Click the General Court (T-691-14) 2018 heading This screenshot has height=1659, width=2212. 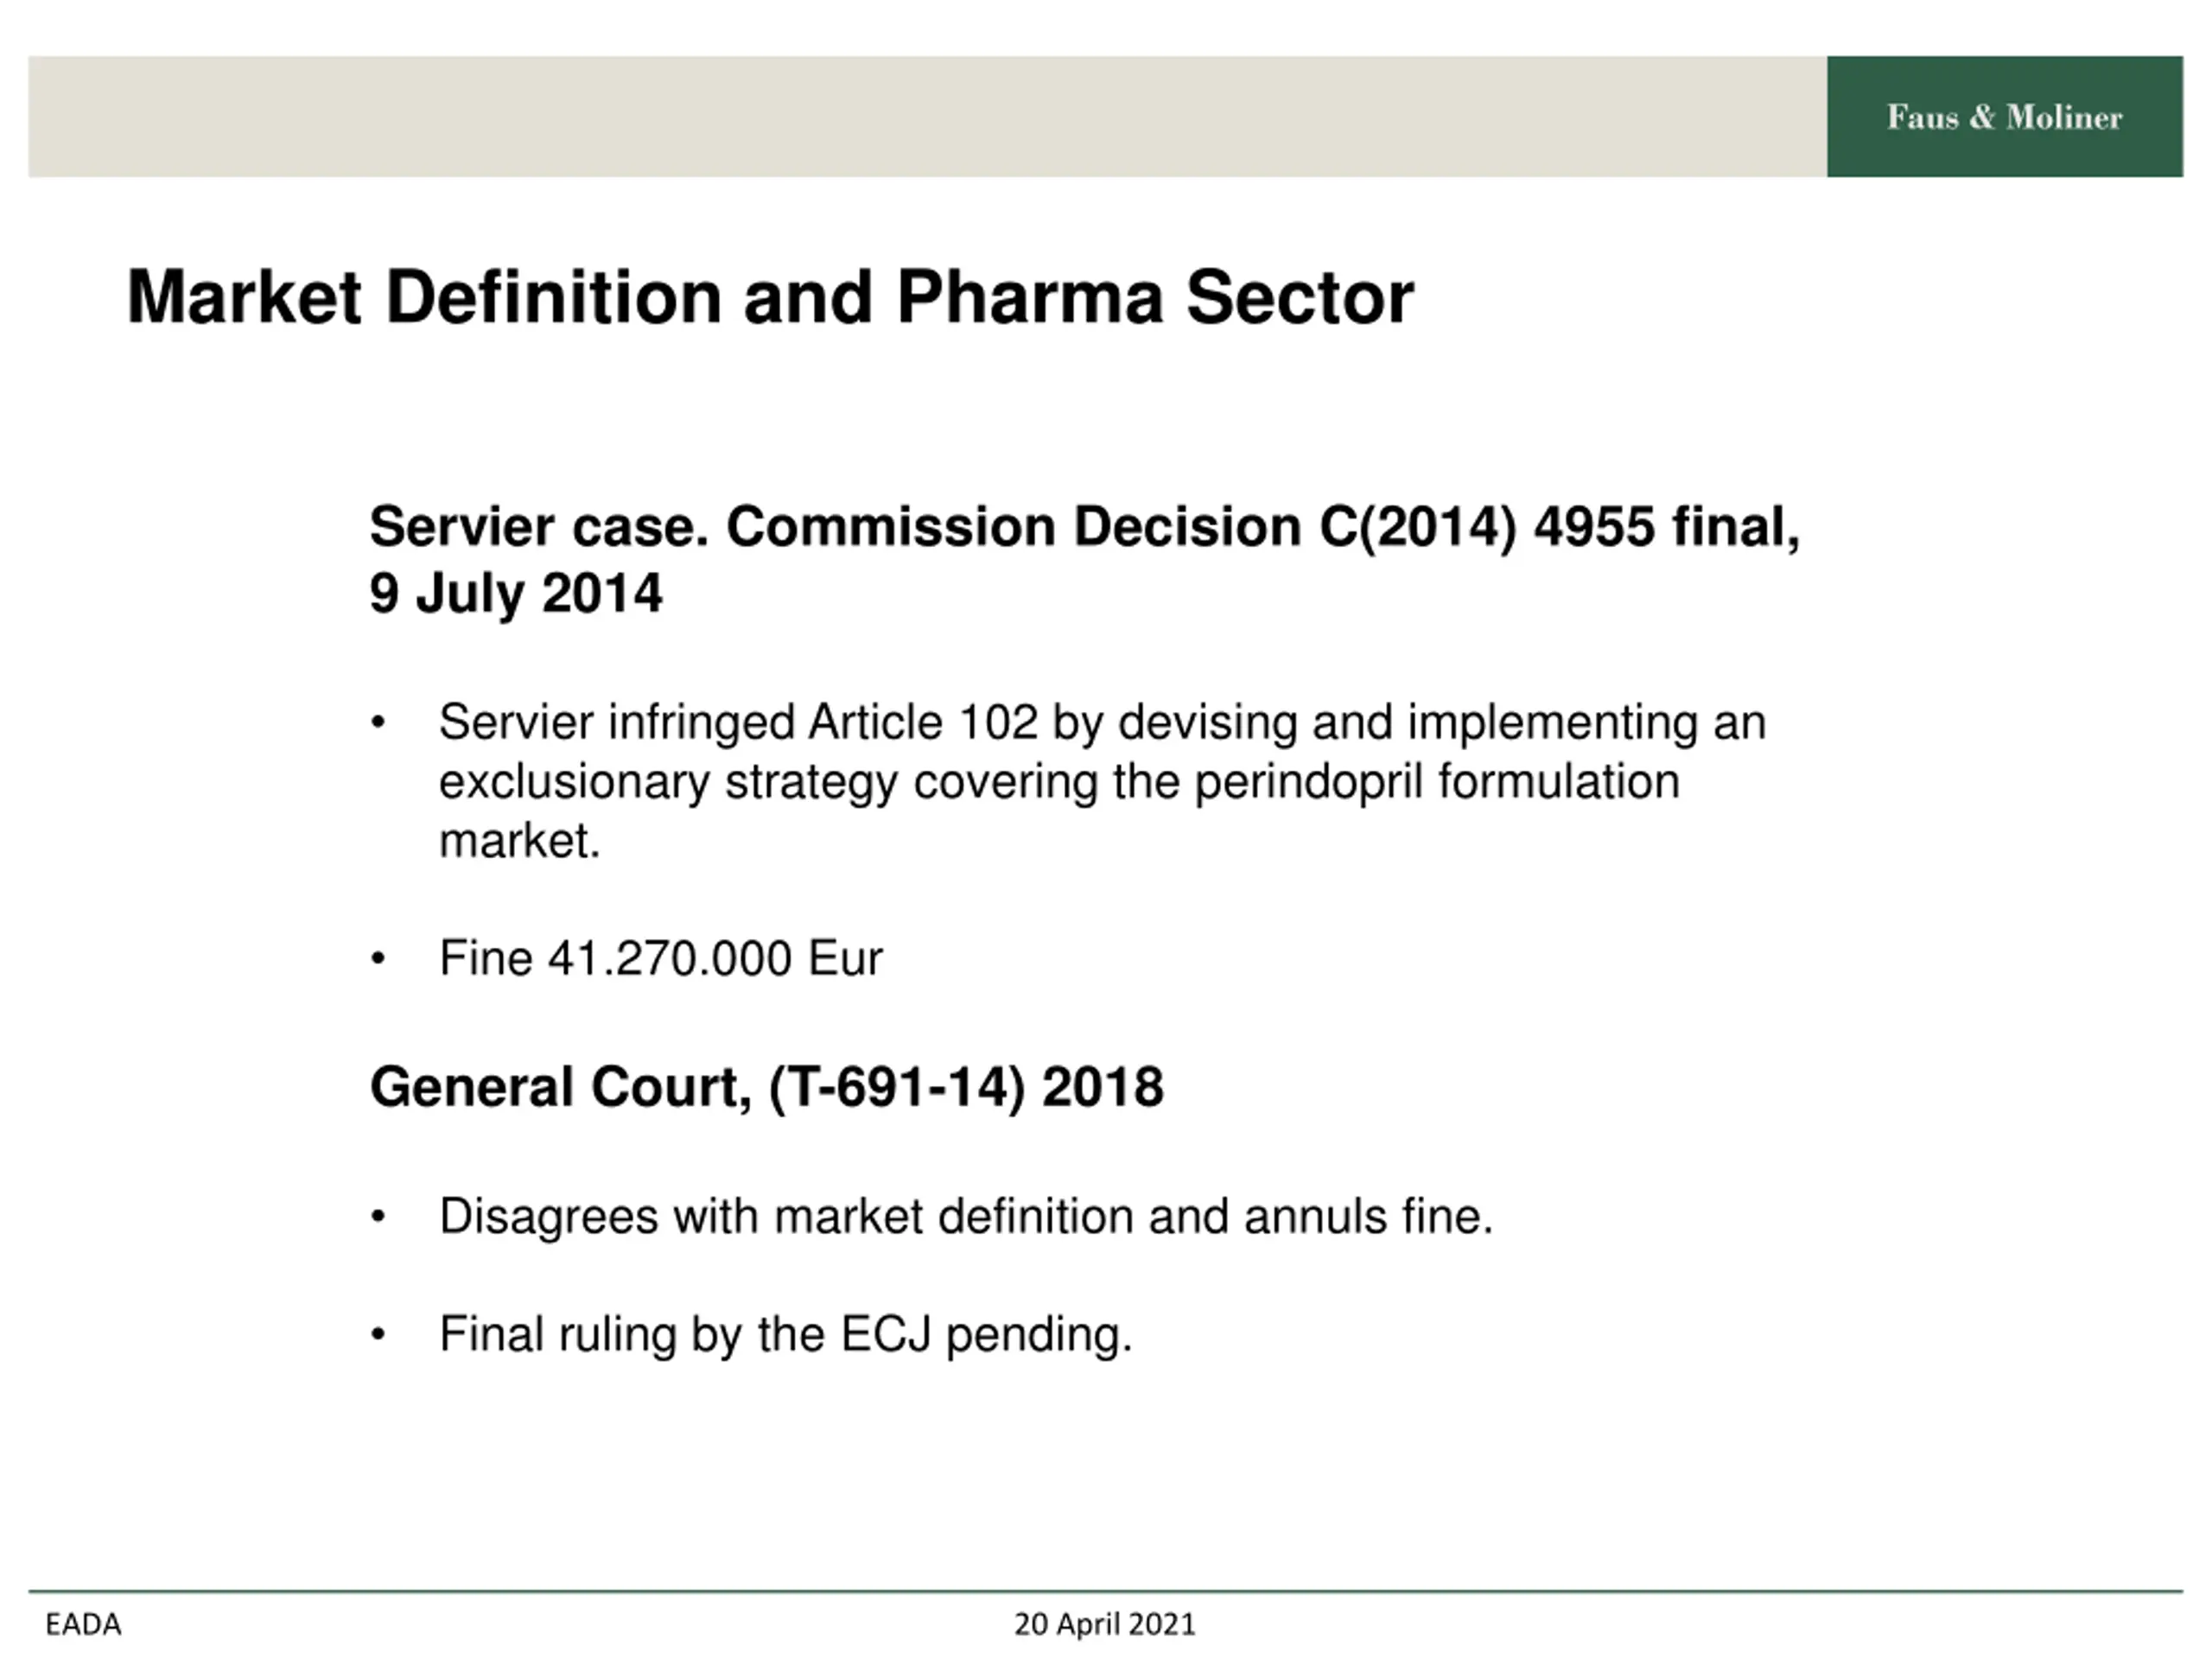pos(767,1086)
